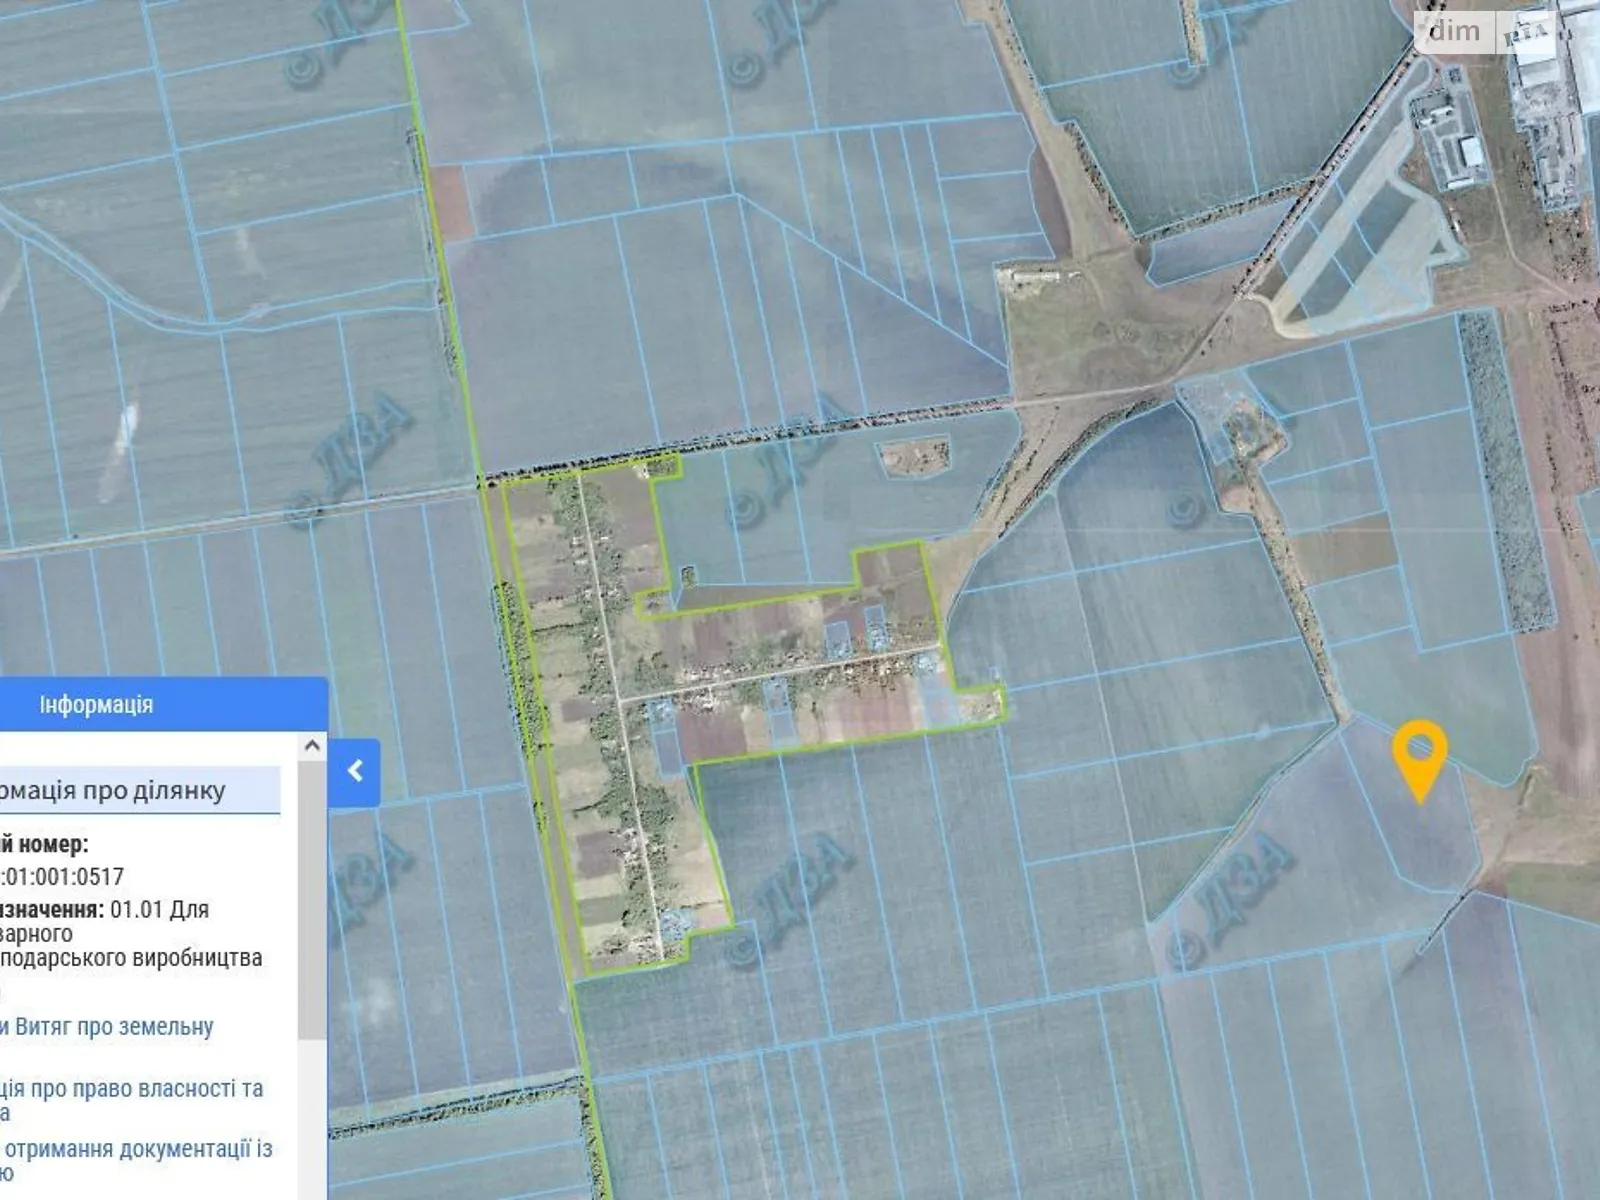Collapse the information side panel with chevron
The height and width of the screenshot is (1200, 1600).
[x=354, y=771]
